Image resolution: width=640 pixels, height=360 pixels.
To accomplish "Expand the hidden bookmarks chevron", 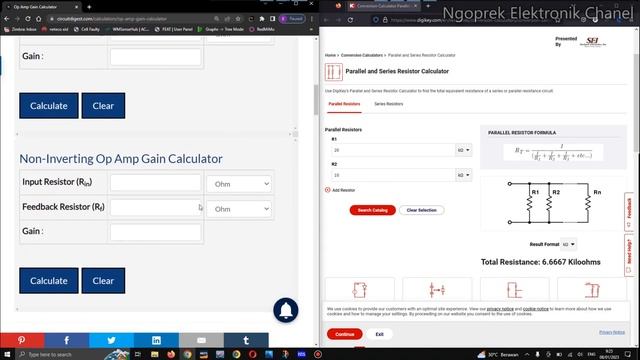I will click(311, 29).
